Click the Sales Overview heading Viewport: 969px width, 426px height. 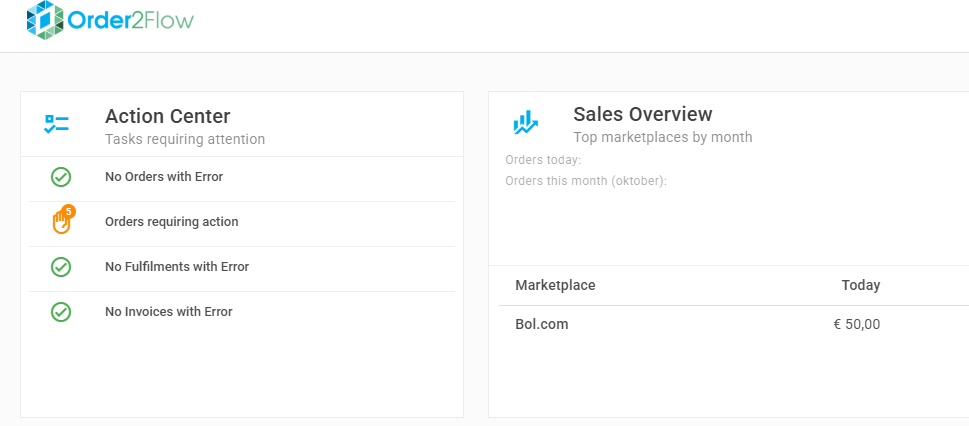point(642,114)
